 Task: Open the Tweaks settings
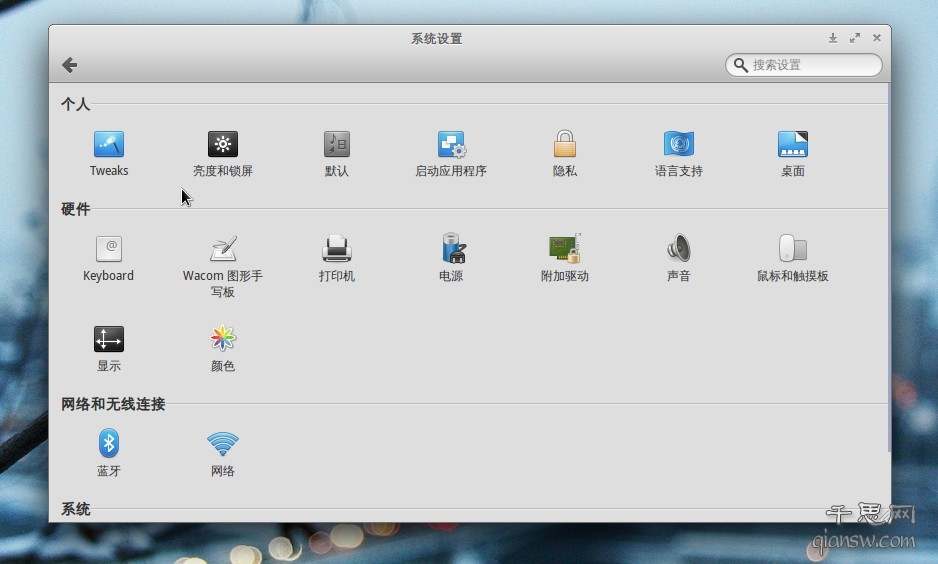pos(109,154)
